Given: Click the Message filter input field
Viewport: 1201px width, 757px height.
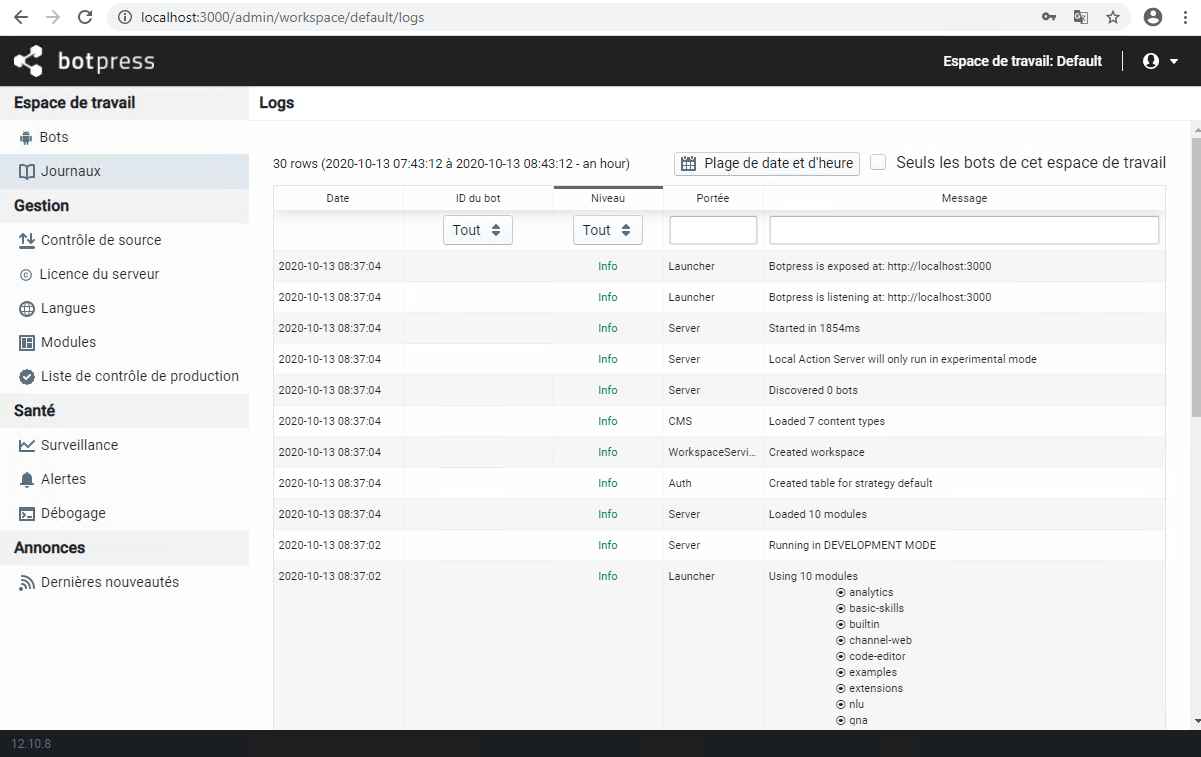Looking at the screenshot, I should [x=964, y=230].
